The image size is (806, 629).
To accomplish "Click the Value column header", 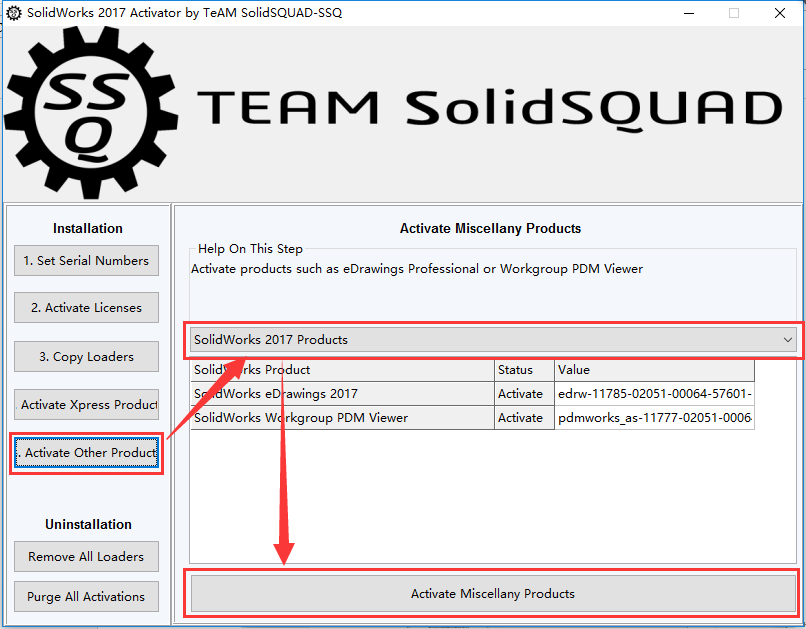I will point(654,370).
